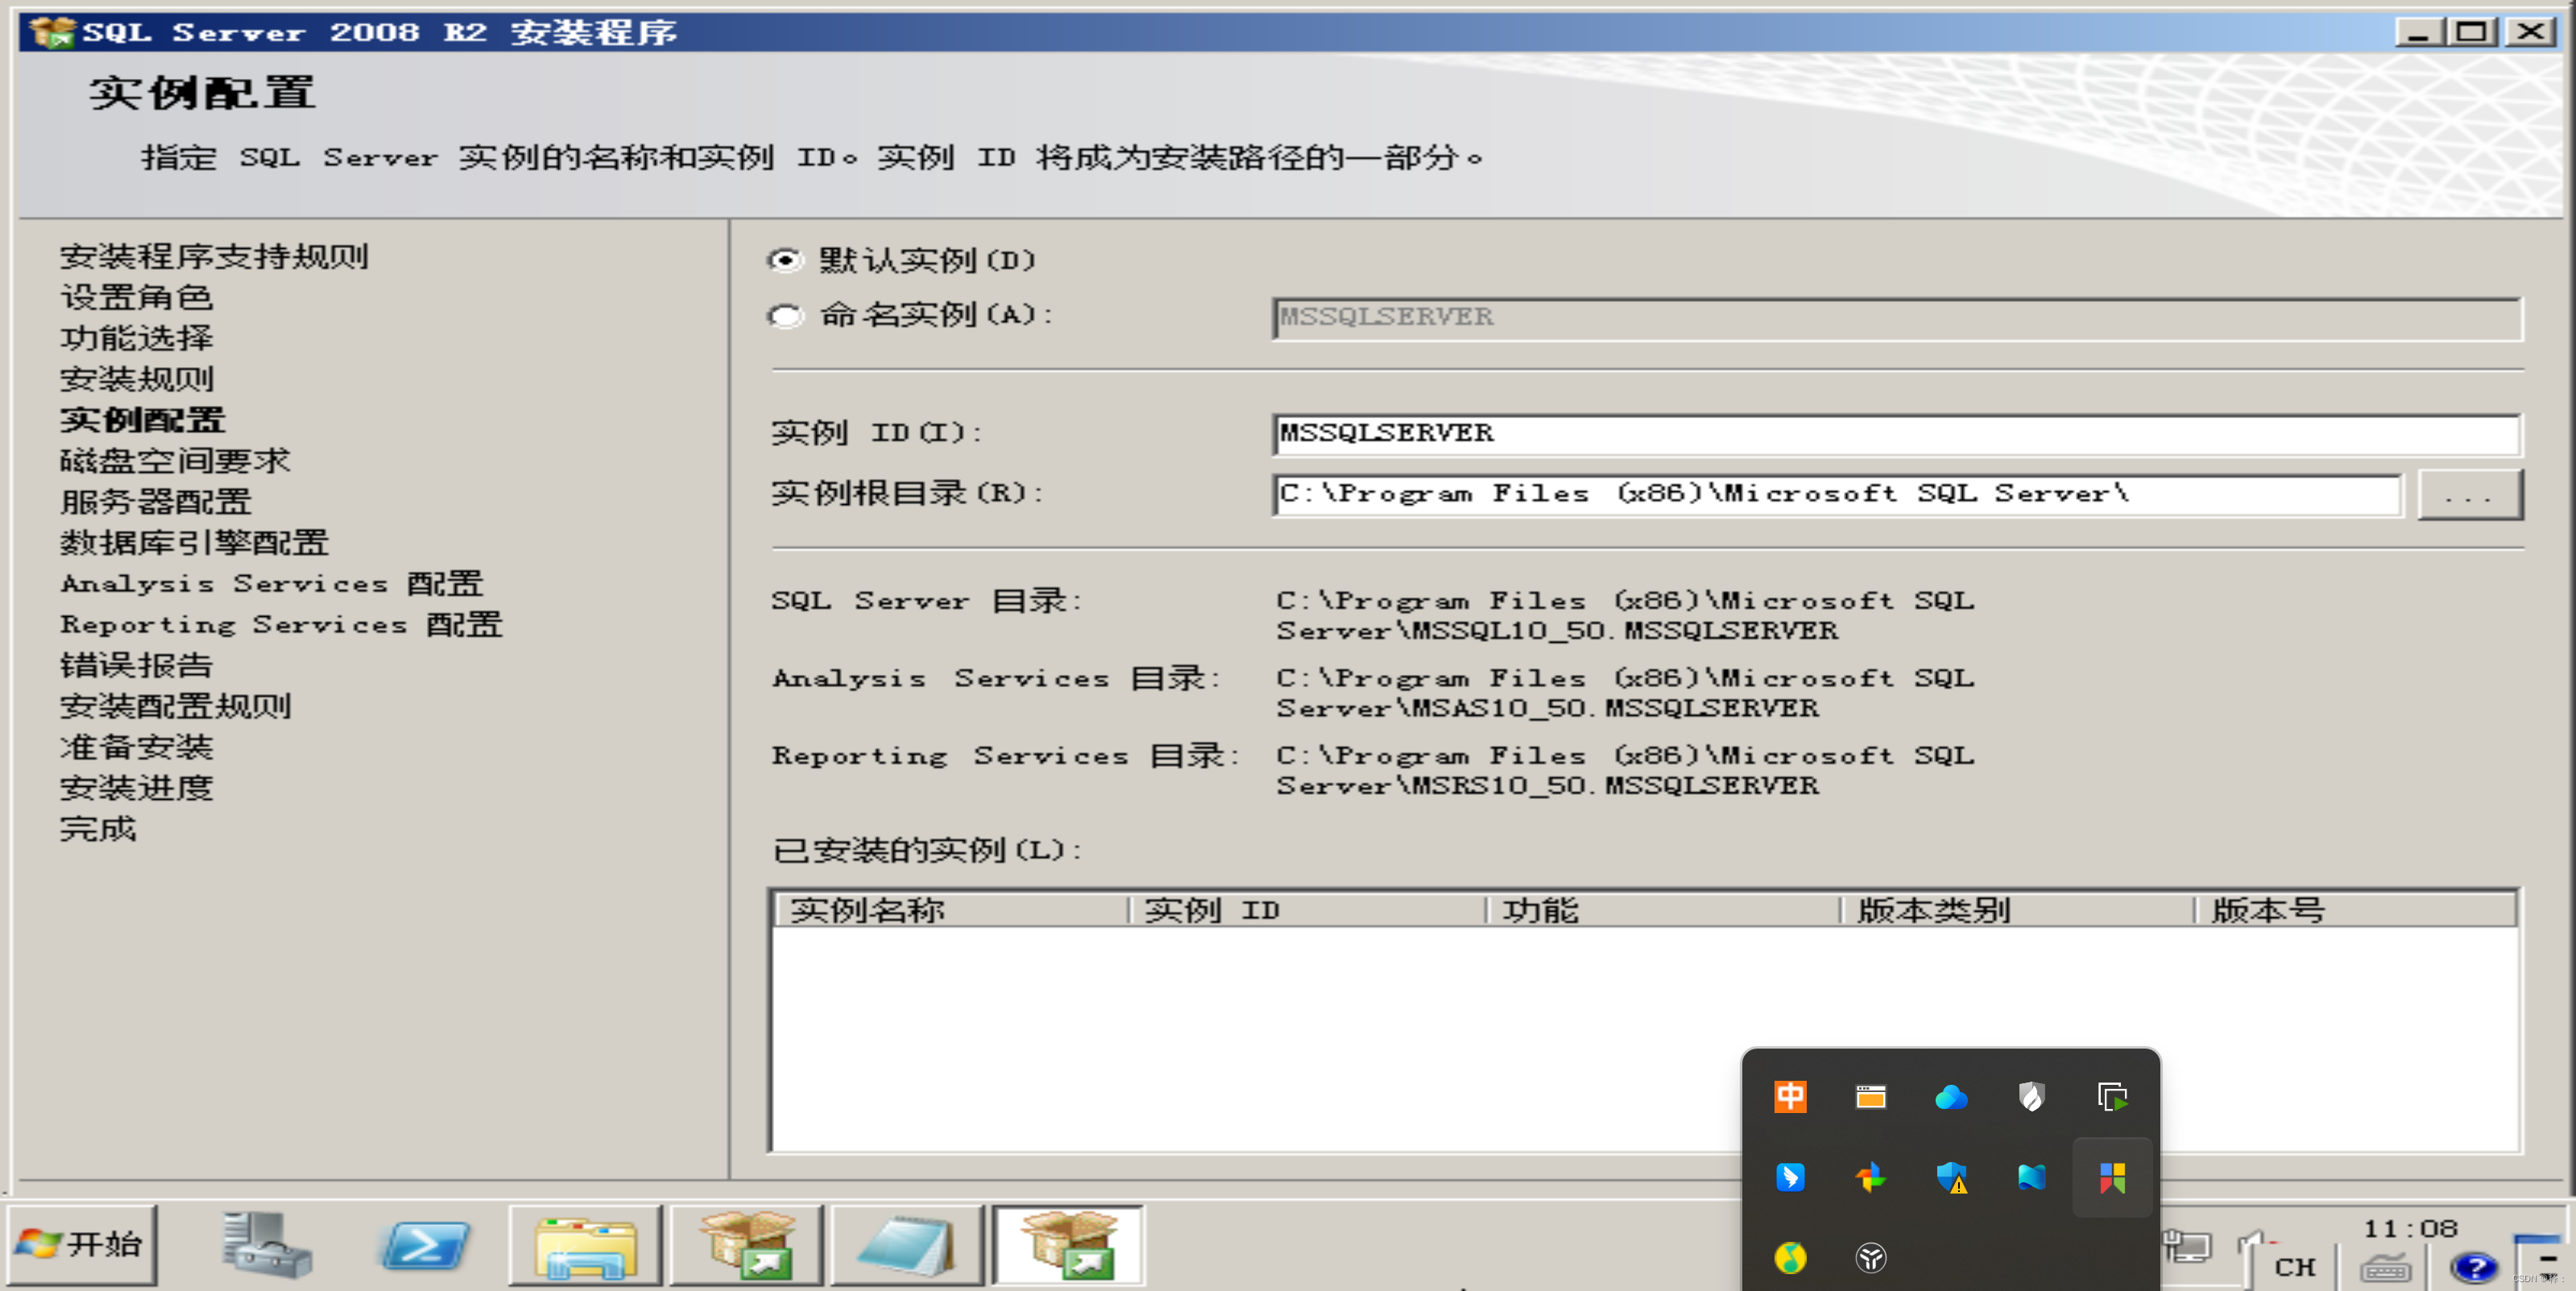Viewport: 2576px width, 1291px height.
Task: Click the orange window tray icon
Action: (x=1871, y=1096)
